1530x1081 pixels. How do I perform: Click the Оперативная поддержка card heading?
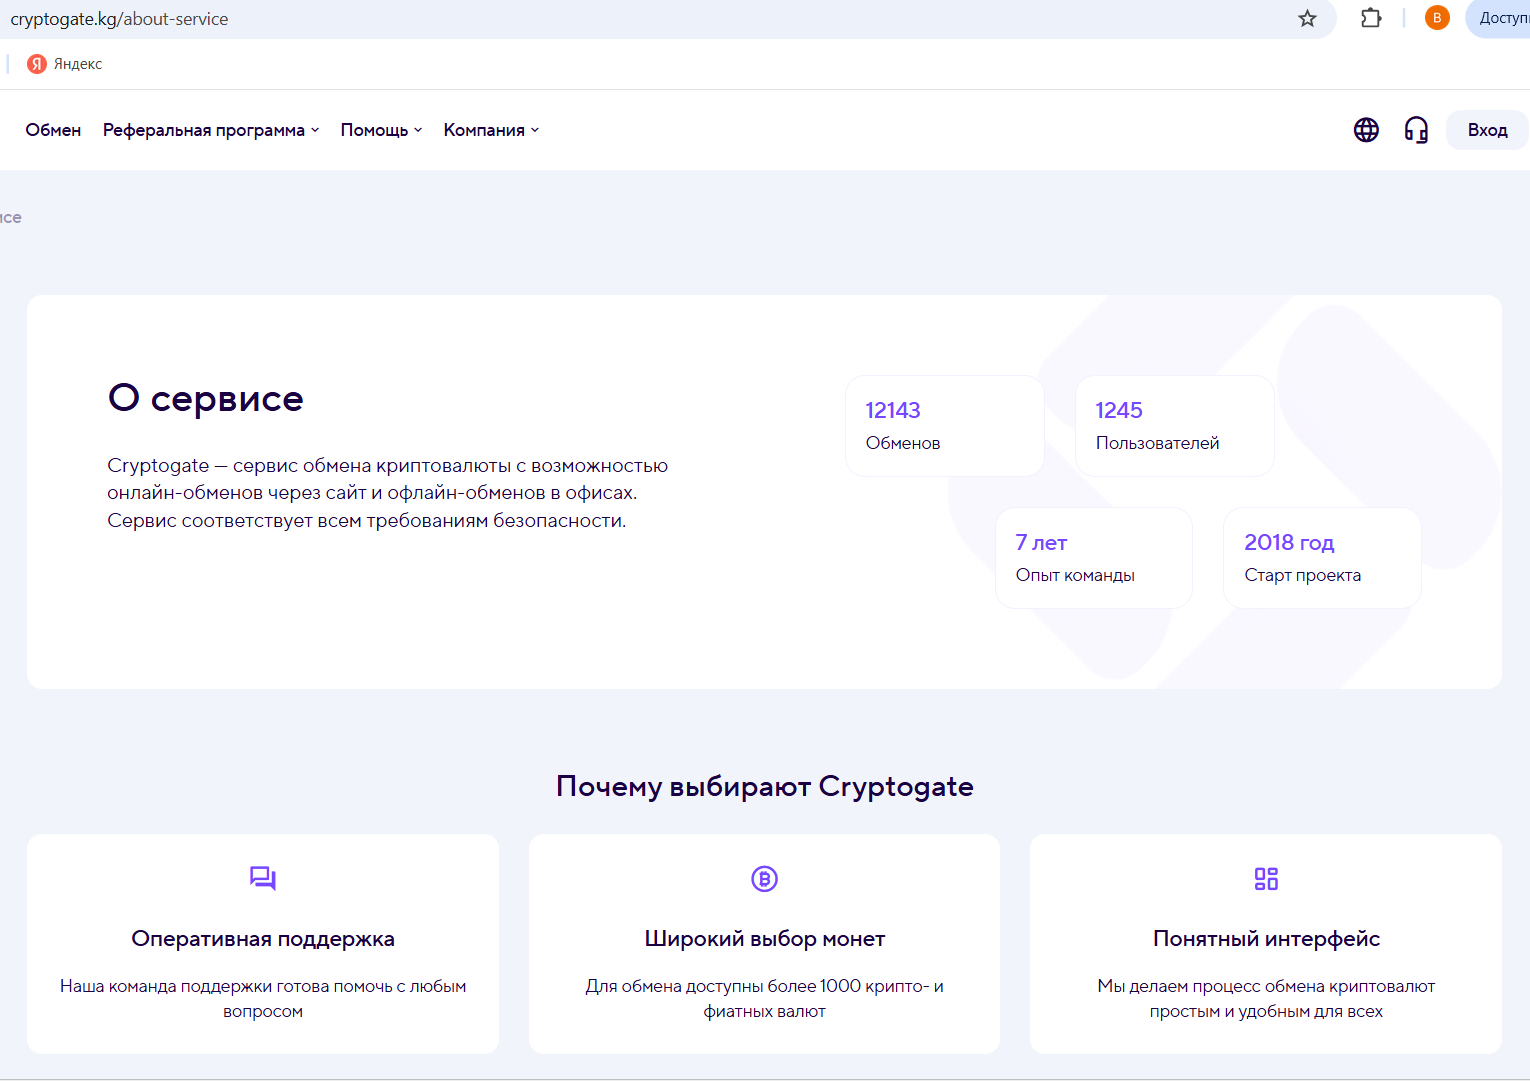263,938
